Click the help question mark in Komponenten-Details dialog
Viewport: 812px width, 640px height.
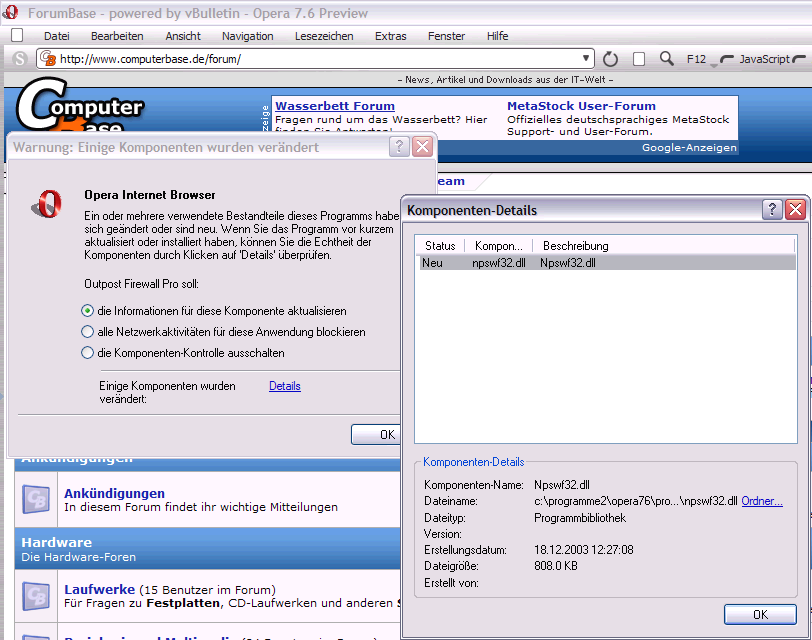(x=772, y=210)
